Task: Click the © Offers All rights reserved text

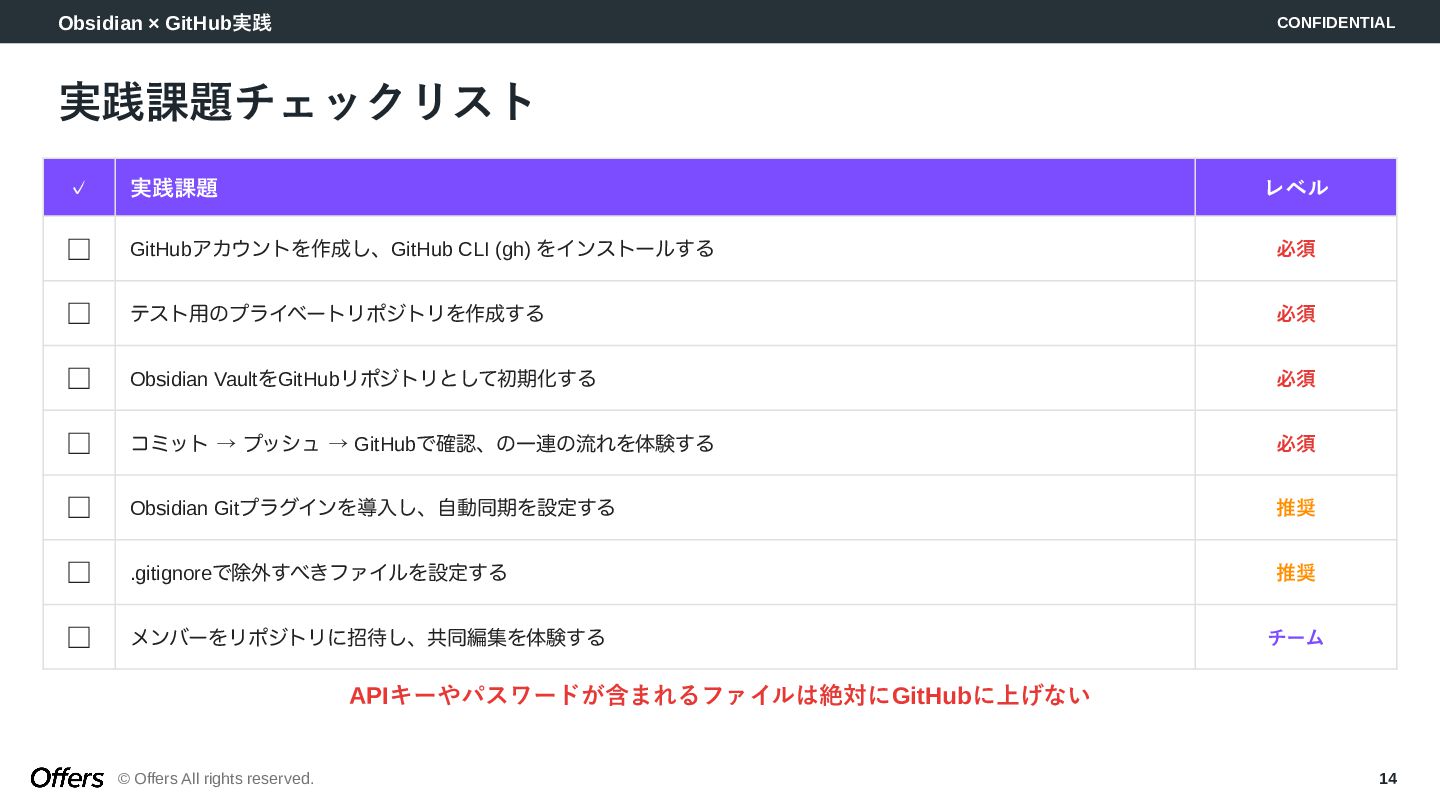Action: [216, 779]
